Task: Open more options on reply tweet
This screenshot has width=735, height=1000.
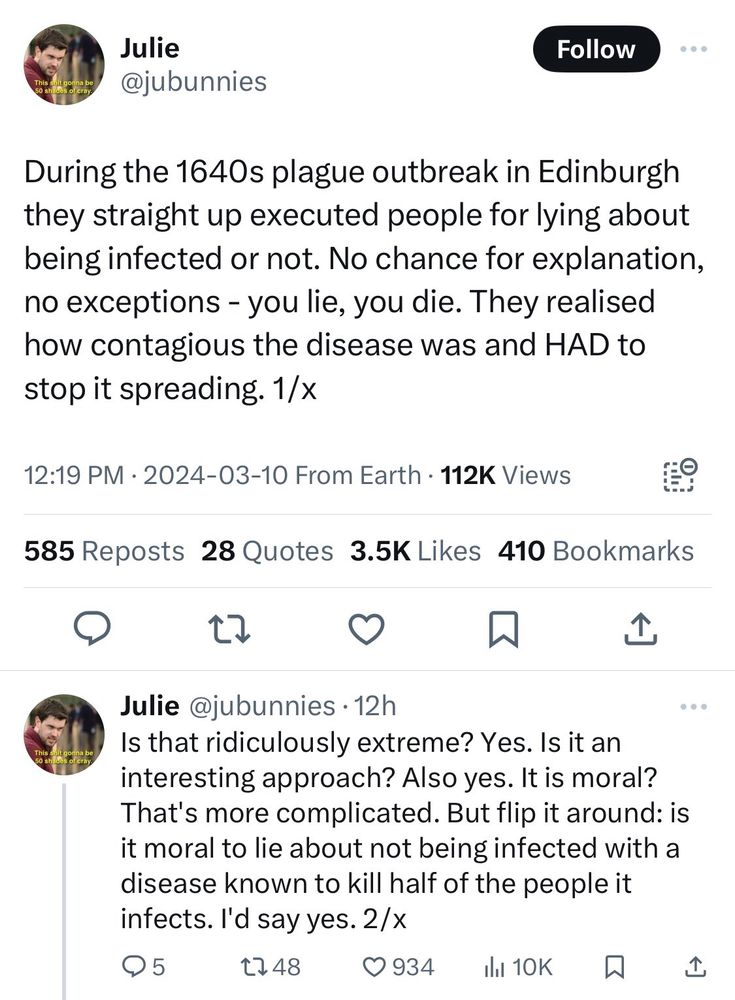Action: click(x=694, y=707)
